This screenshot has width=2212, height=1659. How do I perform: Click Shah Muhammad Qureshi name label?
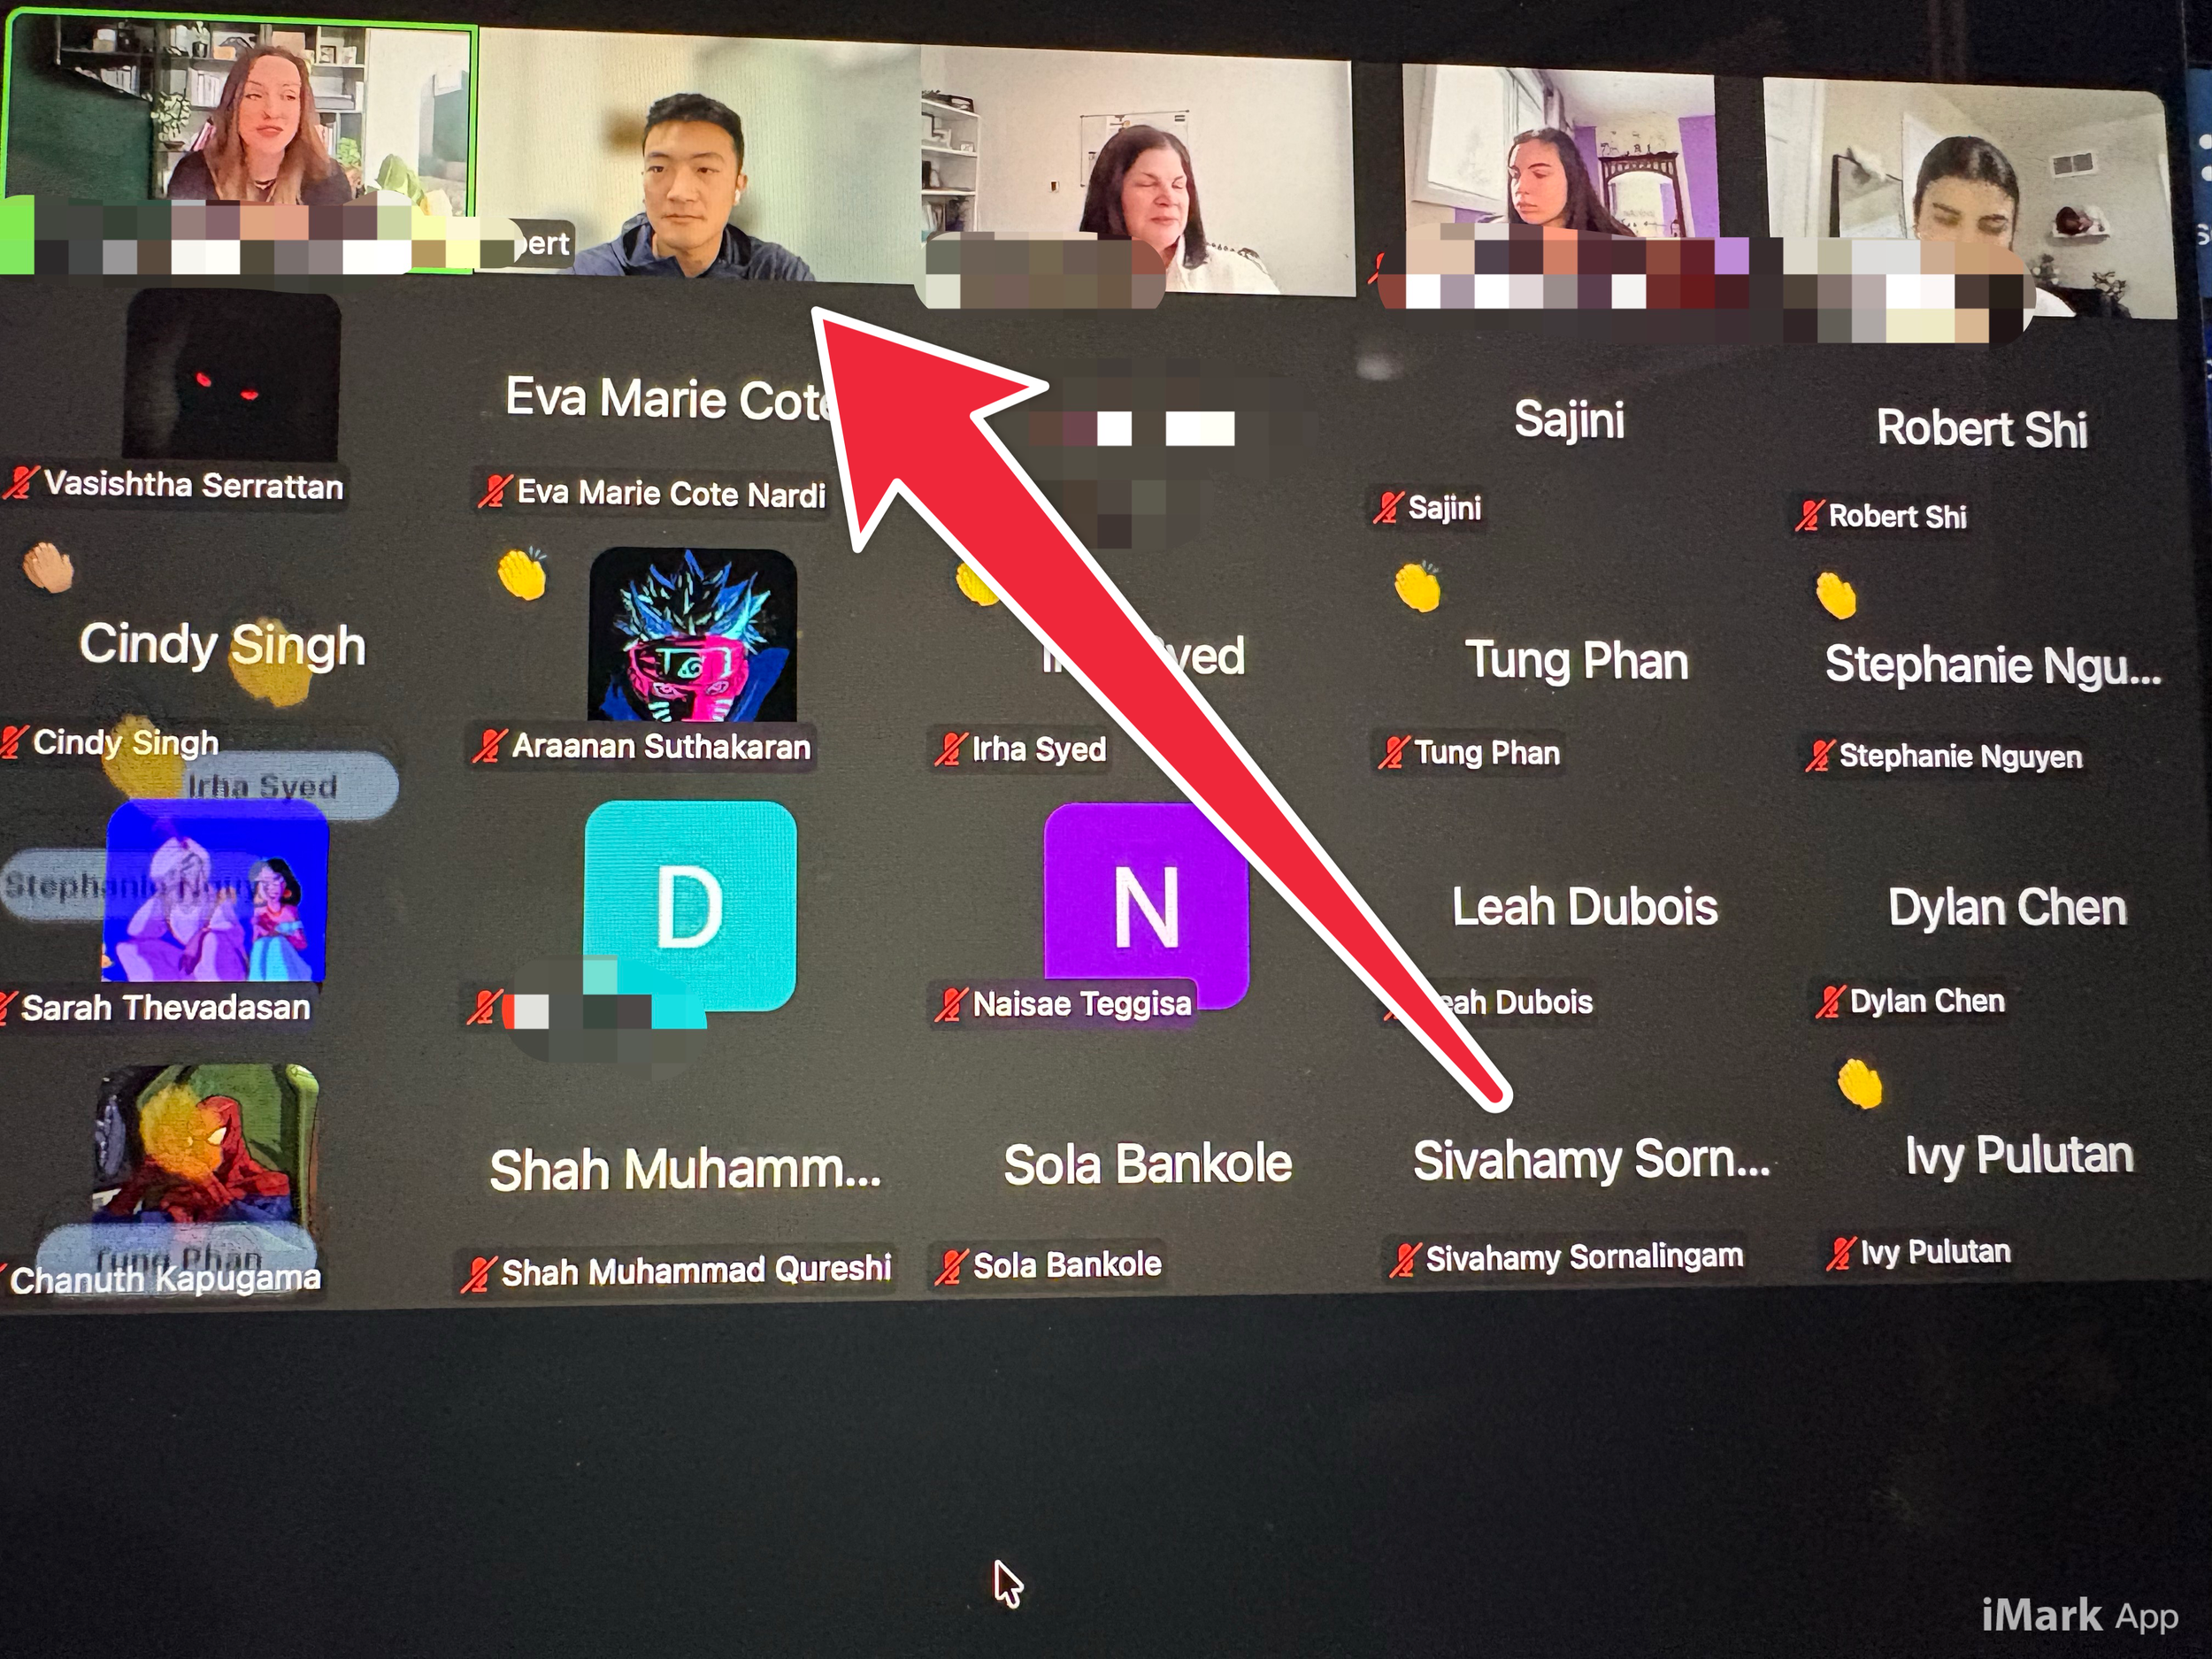click(x=695, y=1271)
